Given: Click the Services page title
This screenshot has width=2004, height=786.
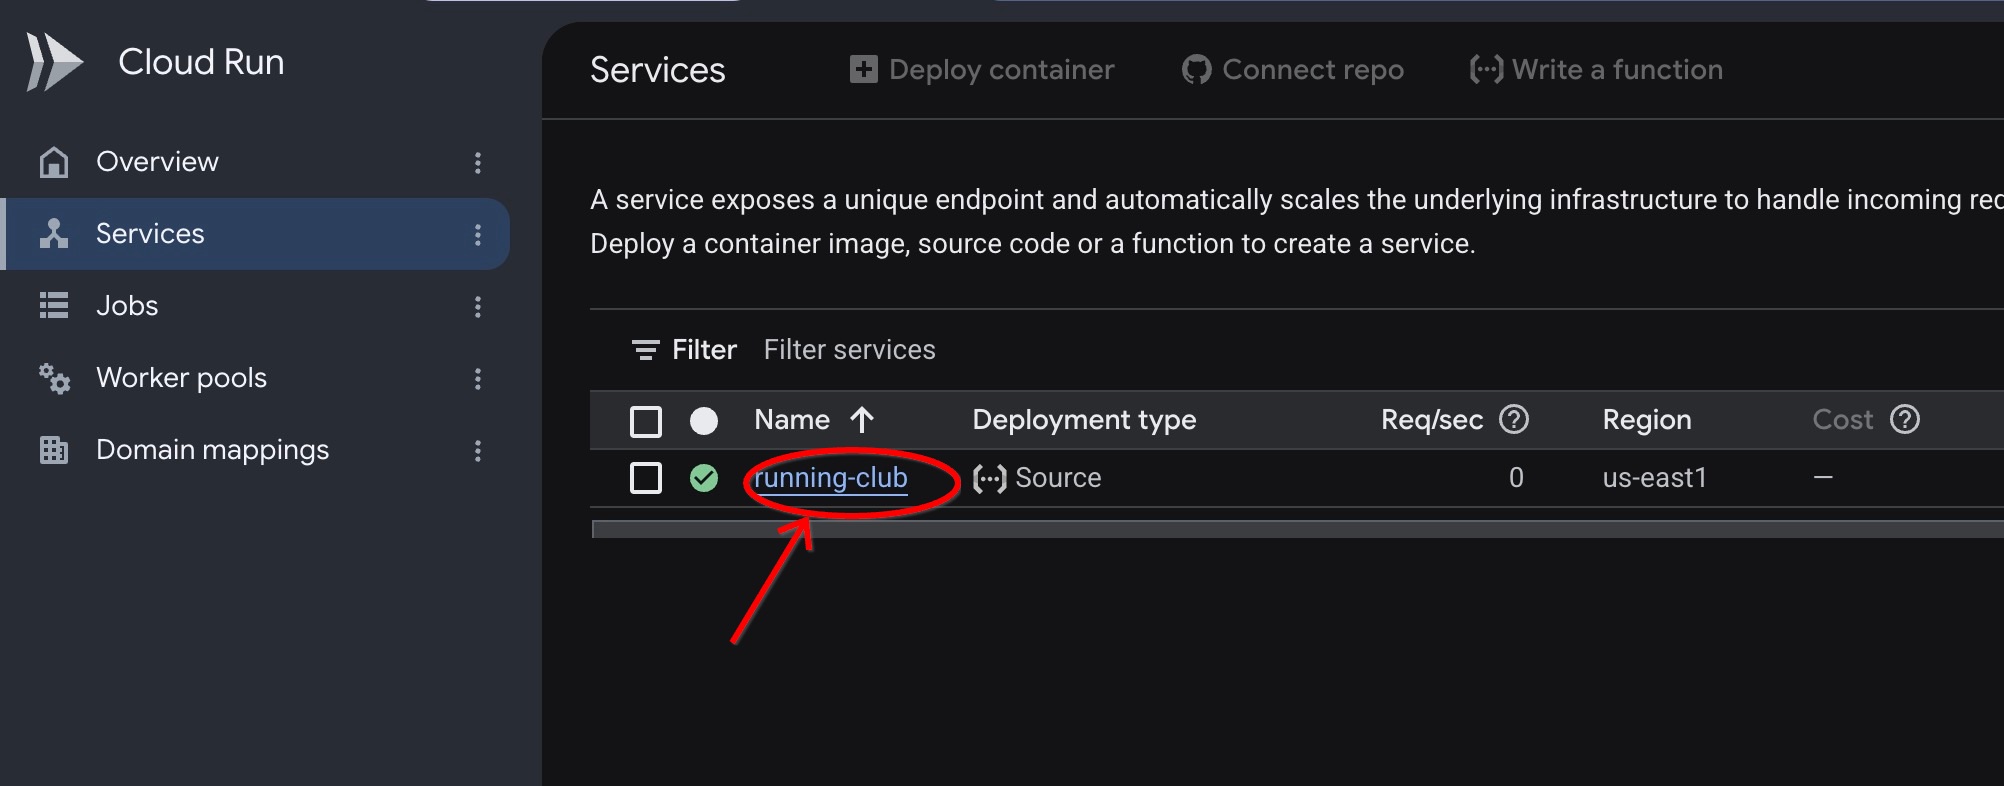Looking at the screenshot, I should click(x=657, y=70).
